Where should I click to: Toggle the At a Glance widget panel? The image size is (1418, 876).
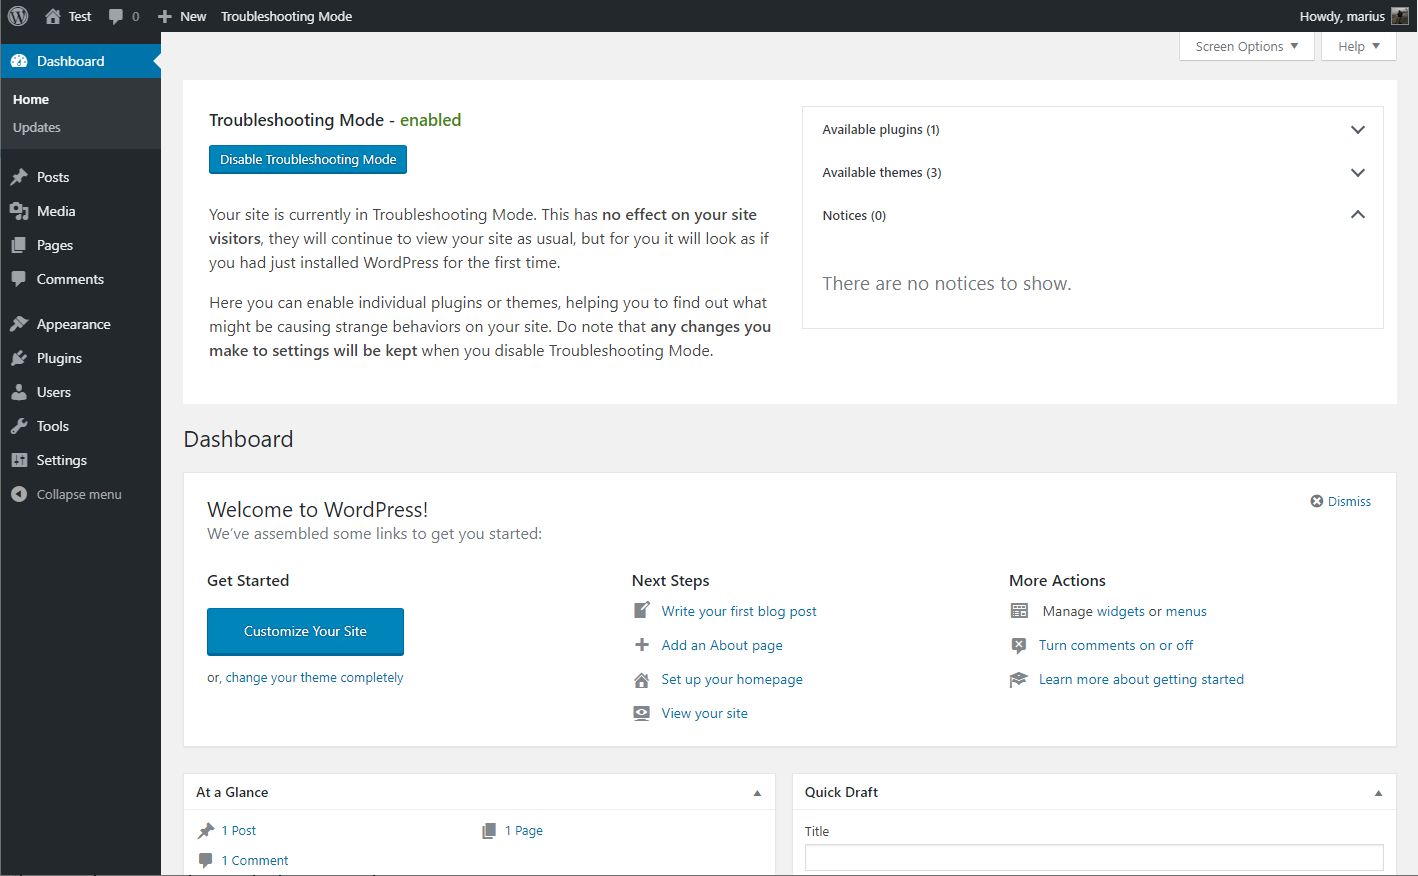coord(757,793)
